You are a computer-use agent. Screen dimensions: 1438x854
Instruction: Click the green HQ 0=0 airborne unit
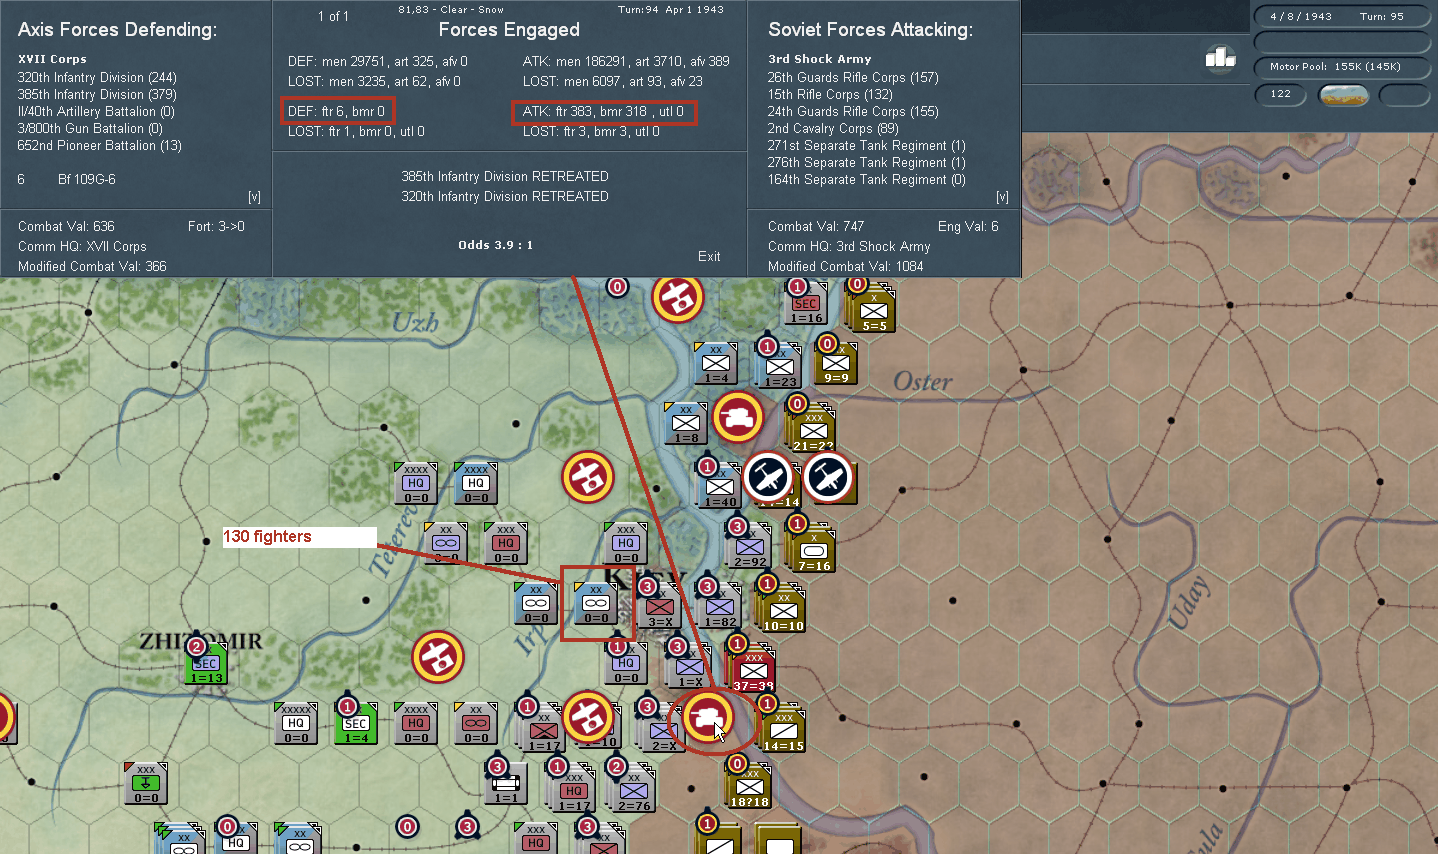[146, 783]
